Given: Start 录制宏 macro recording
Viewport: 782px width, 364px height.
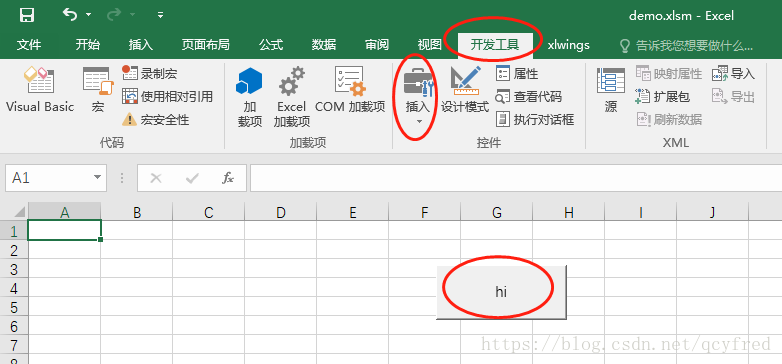Looking at the screenshot, I should pos(150,73).
